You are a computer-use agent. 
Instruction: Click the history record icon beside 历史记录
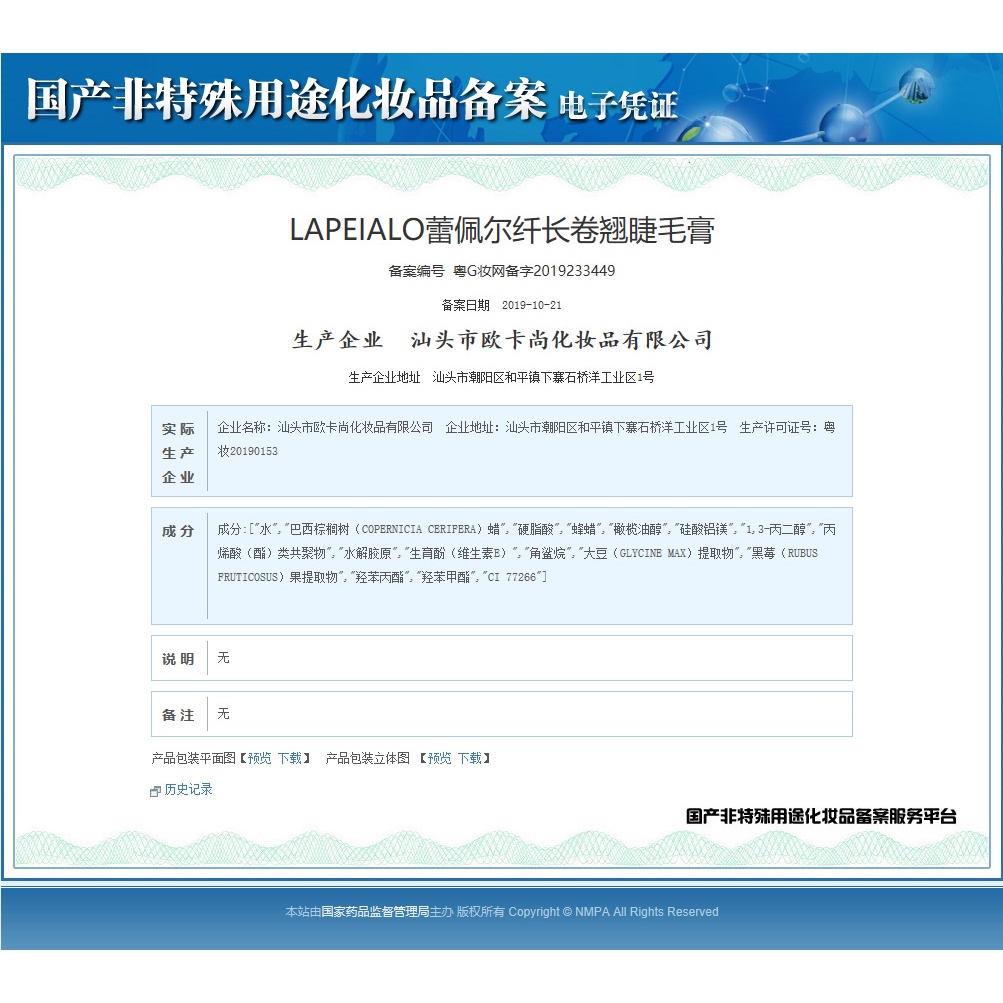[155, 791]
